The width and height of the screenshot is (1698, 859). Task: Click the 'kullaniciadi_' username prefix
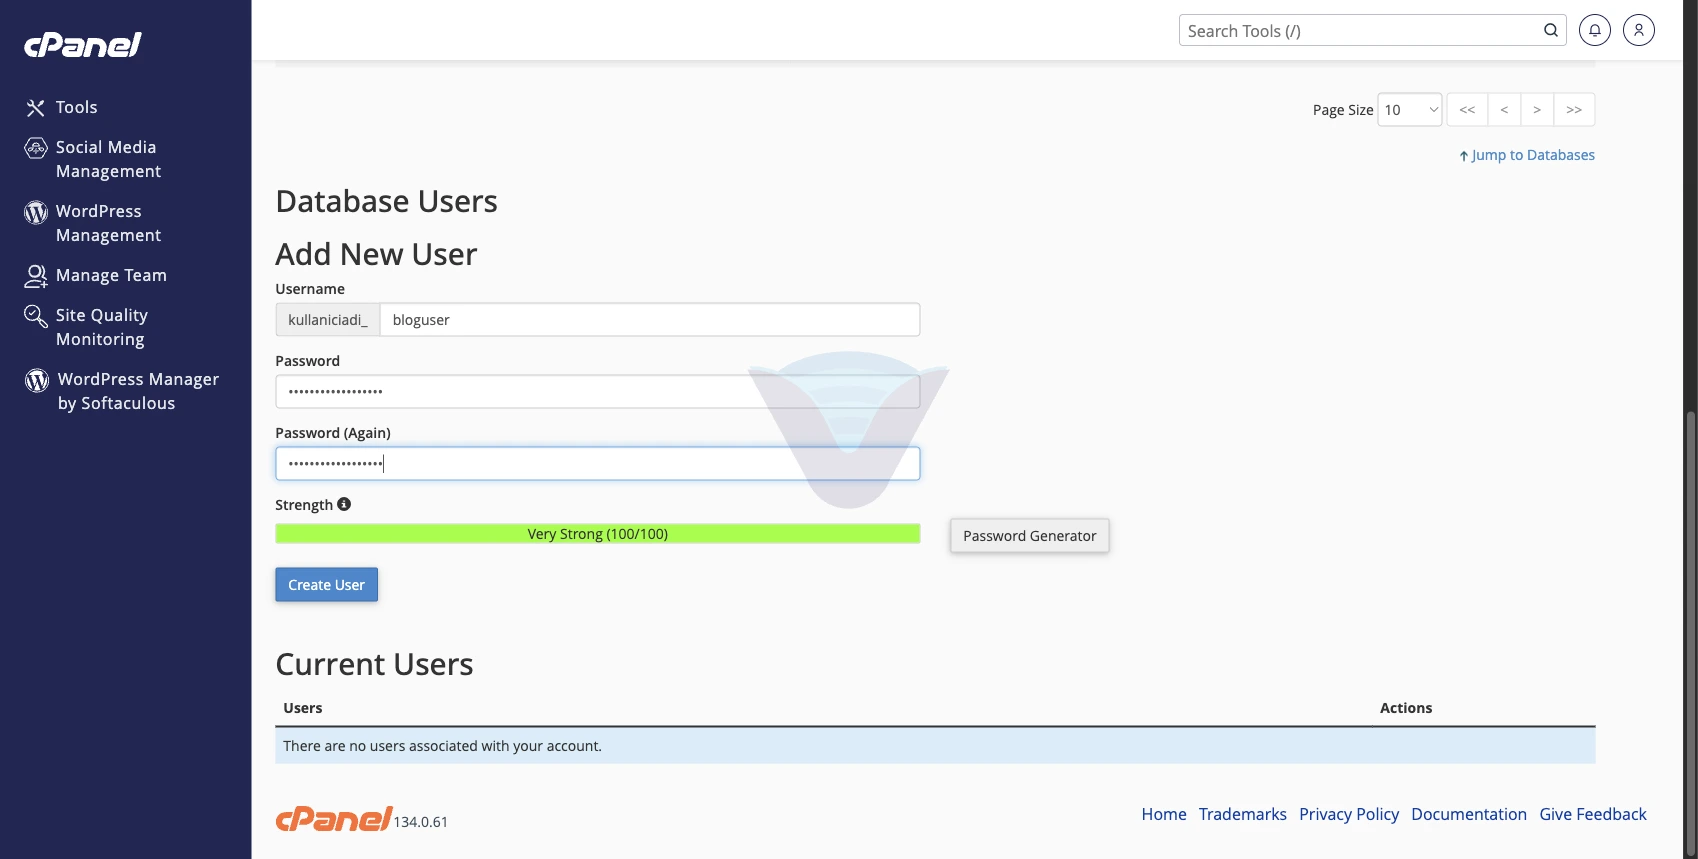tap(328, 320)
